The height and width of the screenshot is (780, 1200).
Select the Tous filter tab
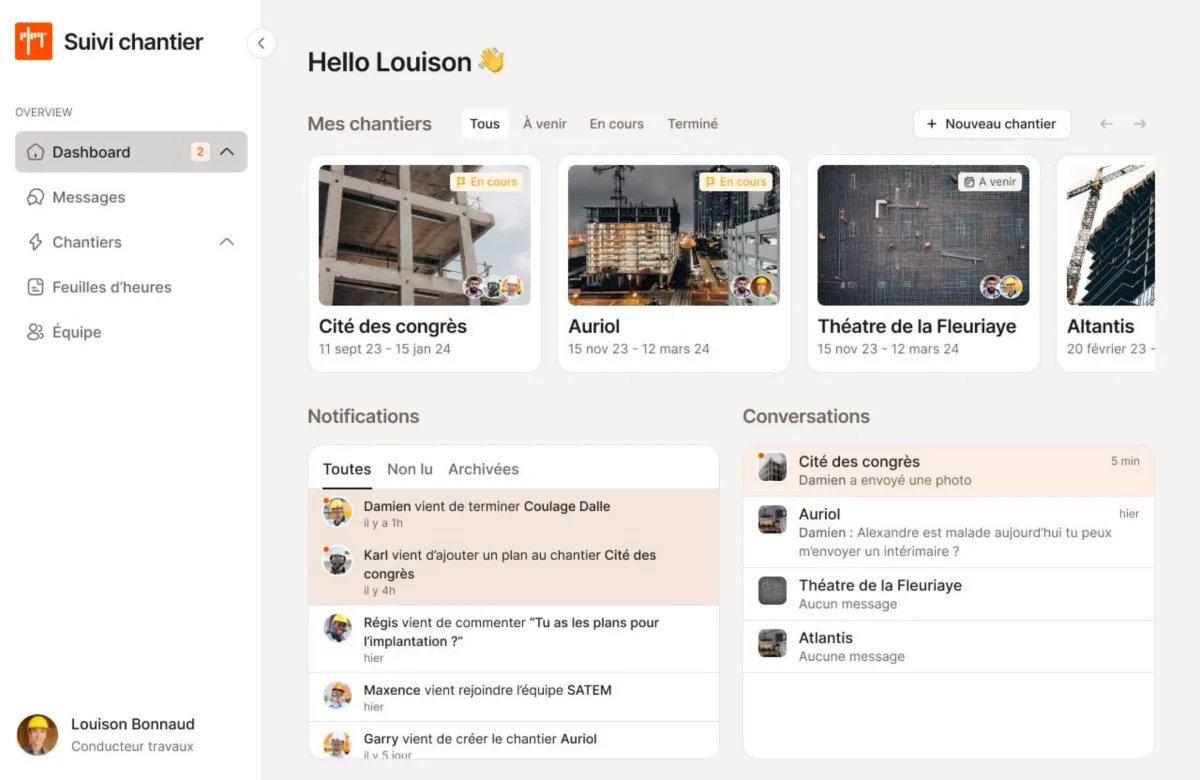[x=485, y=124]
